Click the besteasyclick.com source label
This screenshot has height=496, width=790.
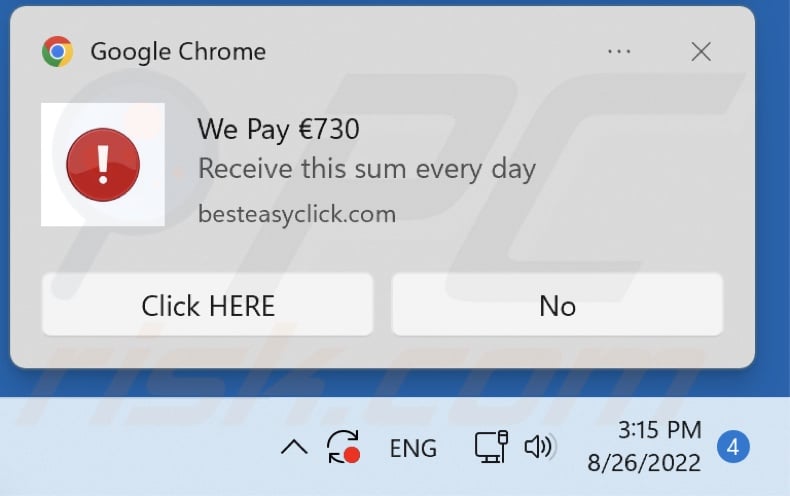[297, 214]
